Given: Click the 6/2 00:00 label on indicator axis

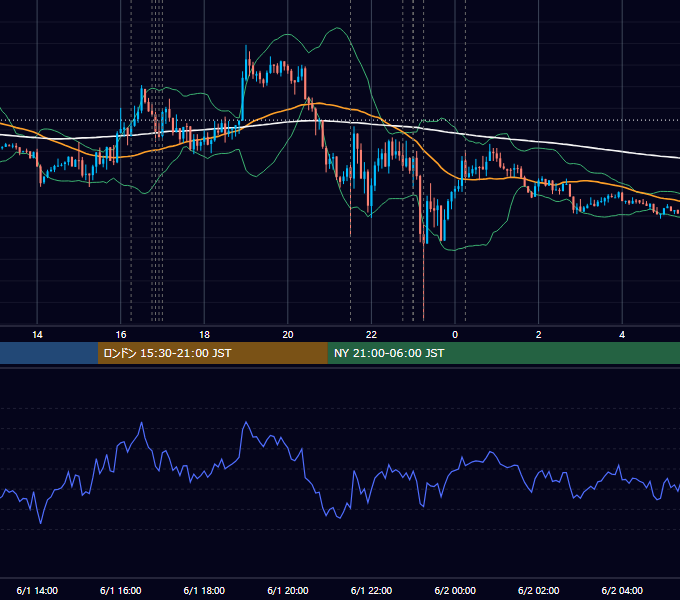Looking at the screenshot, I should 455,590.
